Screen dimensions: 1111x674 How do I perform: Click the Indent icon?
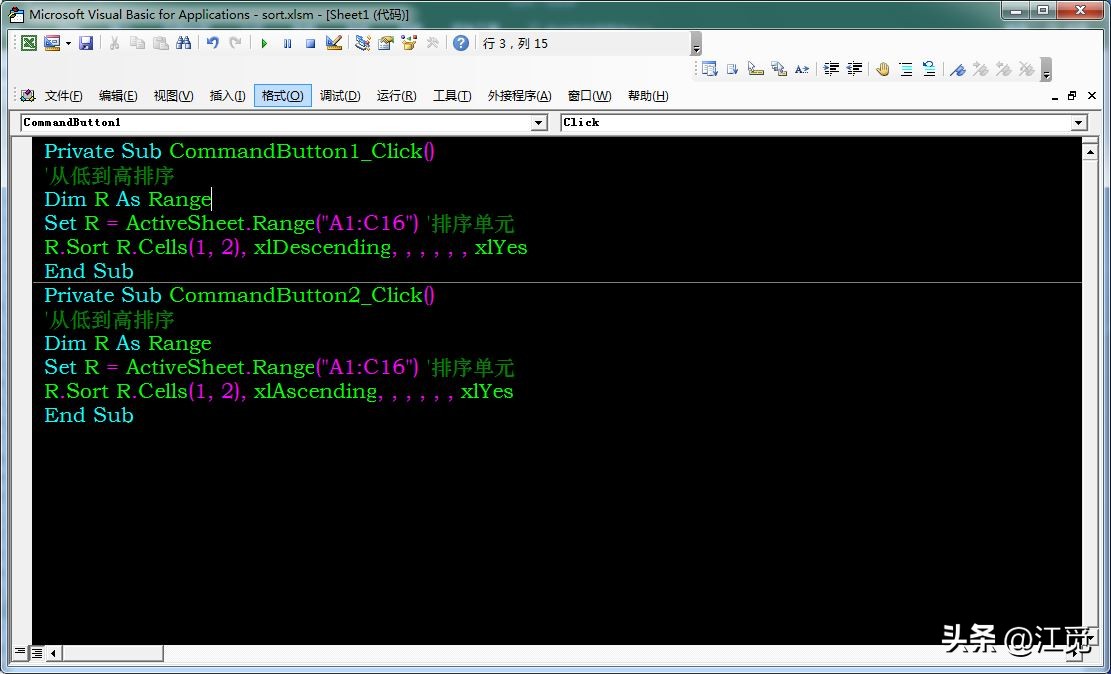point(831,69)
